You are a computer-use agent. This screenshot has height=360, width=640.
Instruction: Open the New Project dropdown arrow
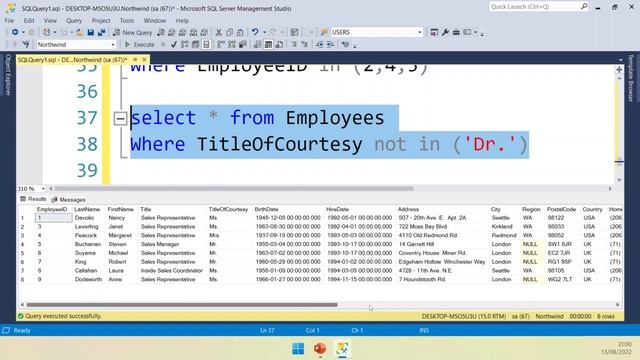[55, 32]
